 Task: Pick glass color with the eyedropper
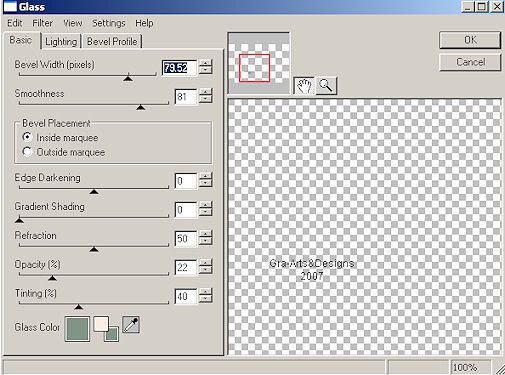tap(131, 325)
